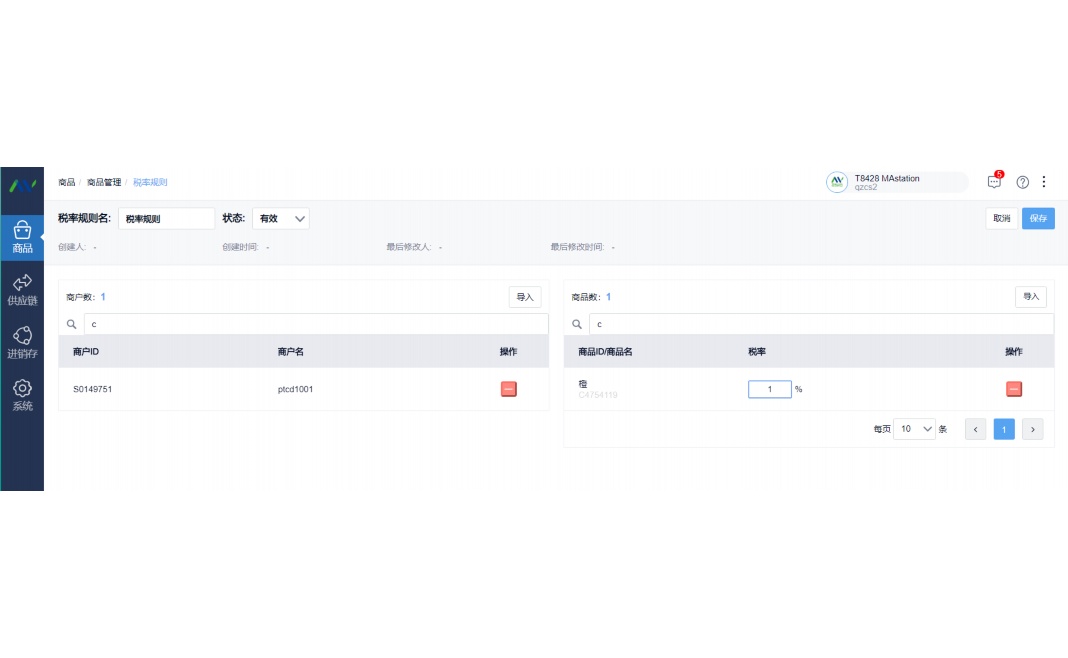Image resolution: width=1068 pixels, height=658 pixels.
Task: Open the 进销存 sidebar section
Action: pos(22,343)
